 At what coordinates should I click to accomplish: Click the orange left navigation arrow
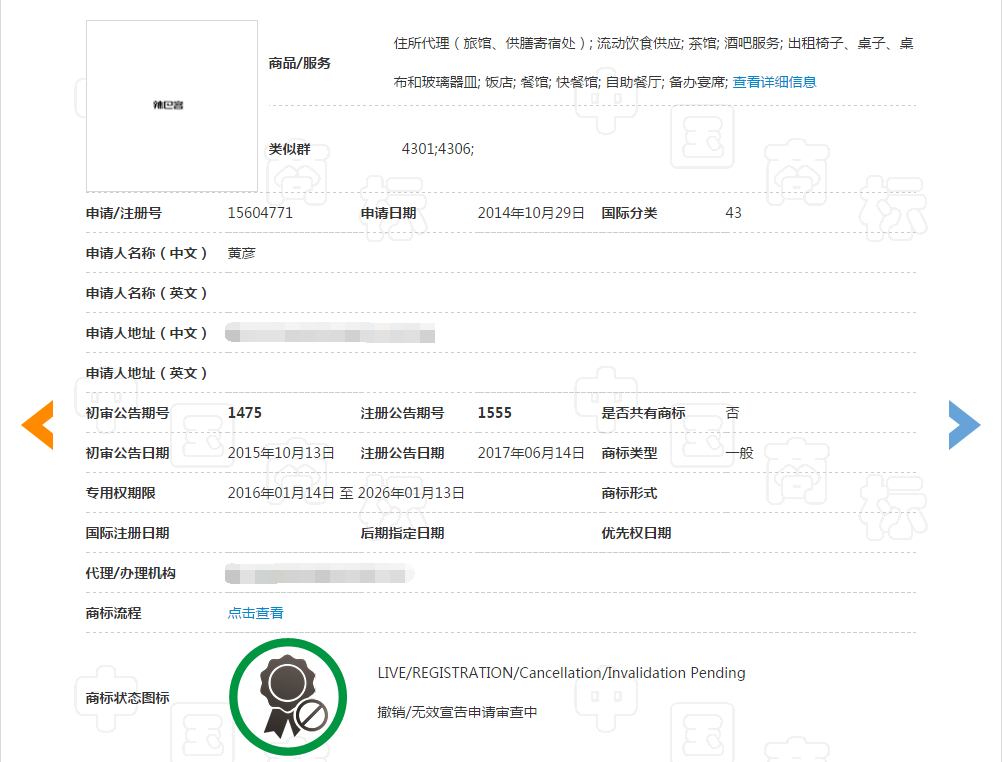37,424
